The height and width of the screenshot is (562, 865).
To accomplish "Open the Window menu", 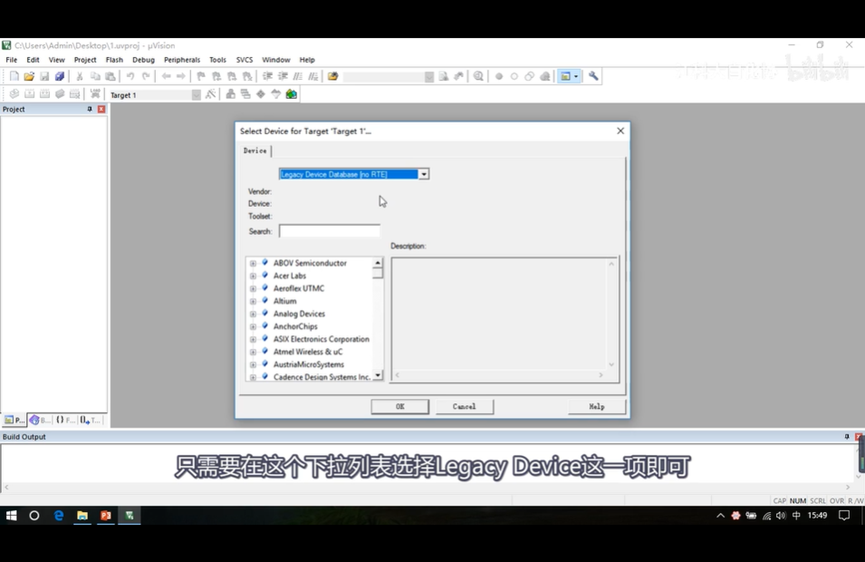I will click(x=276, y=60).
